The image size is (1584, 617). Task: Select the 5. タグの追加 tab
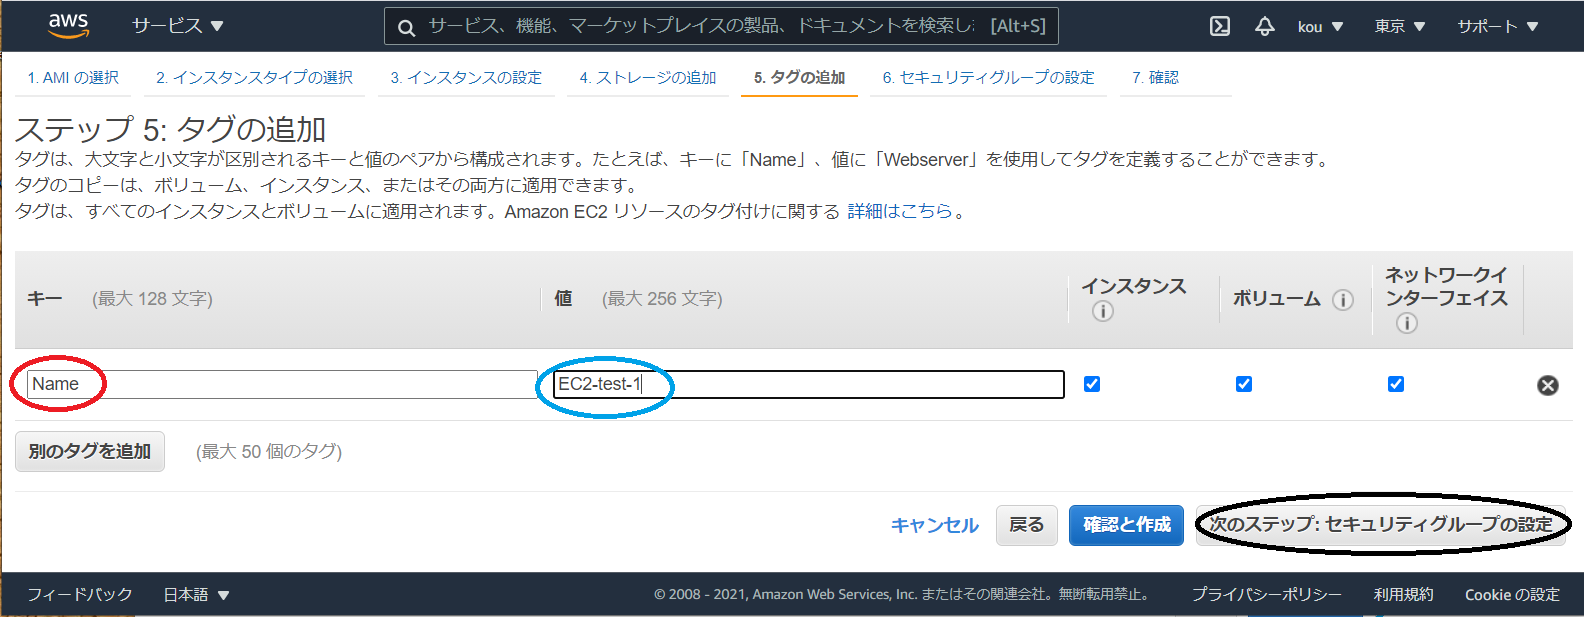[799, 77]
